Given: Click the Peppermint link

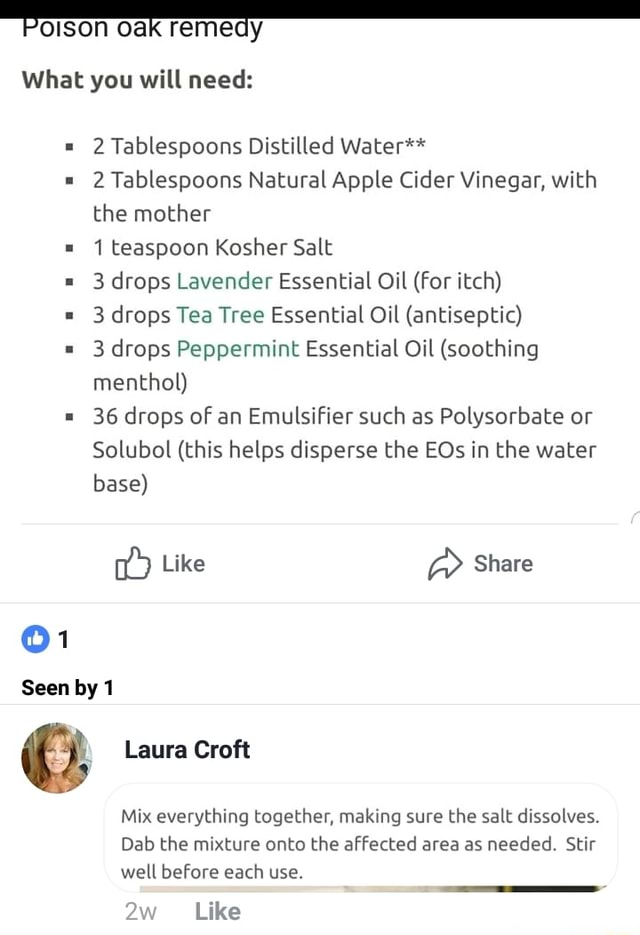Looking at the screenshot, I should coord(235,349).
